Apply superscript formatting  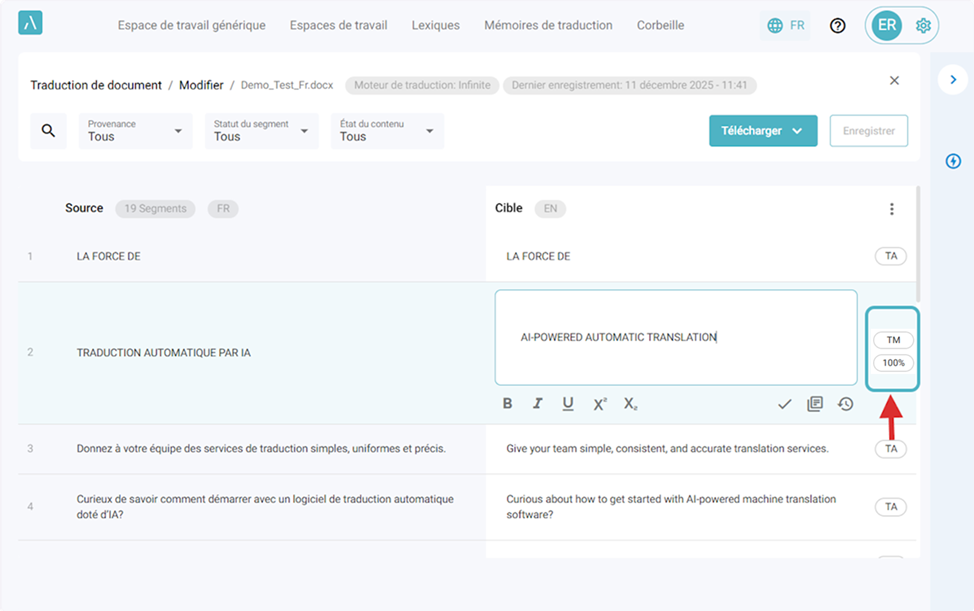pos(600,404)
